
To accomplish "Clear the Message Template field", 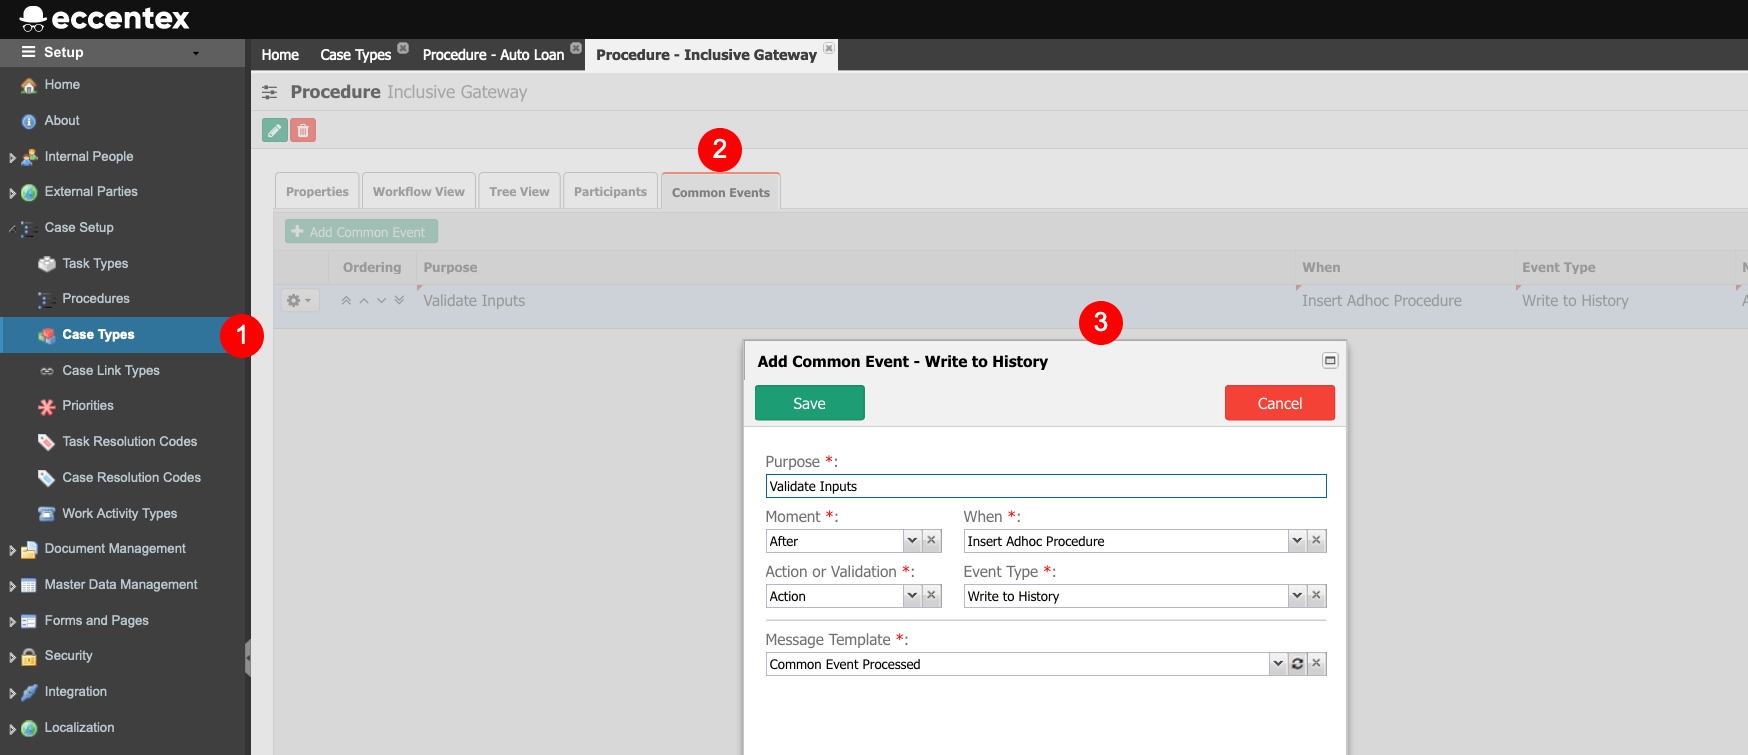I will (x=1316, y=664).
